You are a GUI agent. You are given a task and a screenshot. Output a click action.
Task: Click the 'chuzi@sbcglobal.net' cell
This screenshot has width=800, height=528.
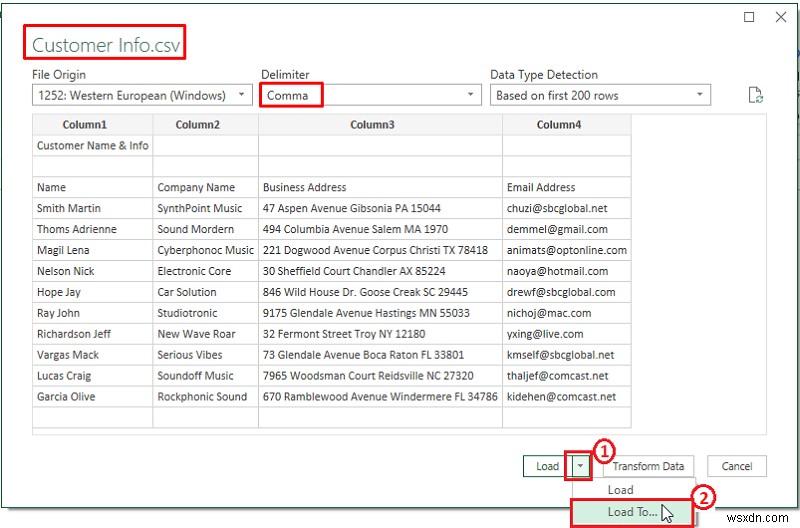[567, 208]
